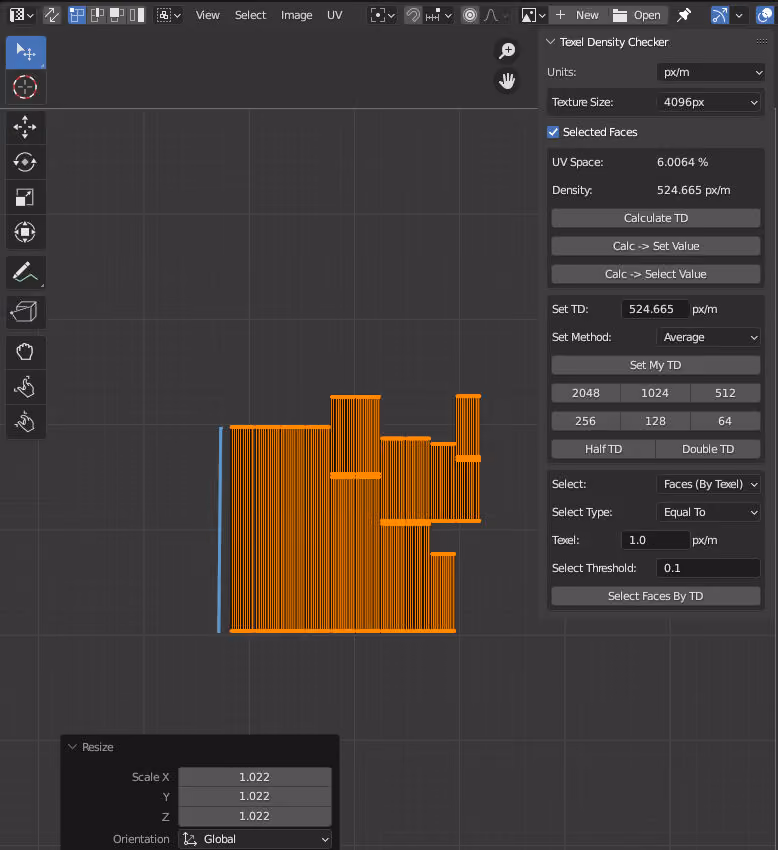Open the Units px/m dropdown
Viewport: 778px width, 850px height.
[x=711, y=72]
